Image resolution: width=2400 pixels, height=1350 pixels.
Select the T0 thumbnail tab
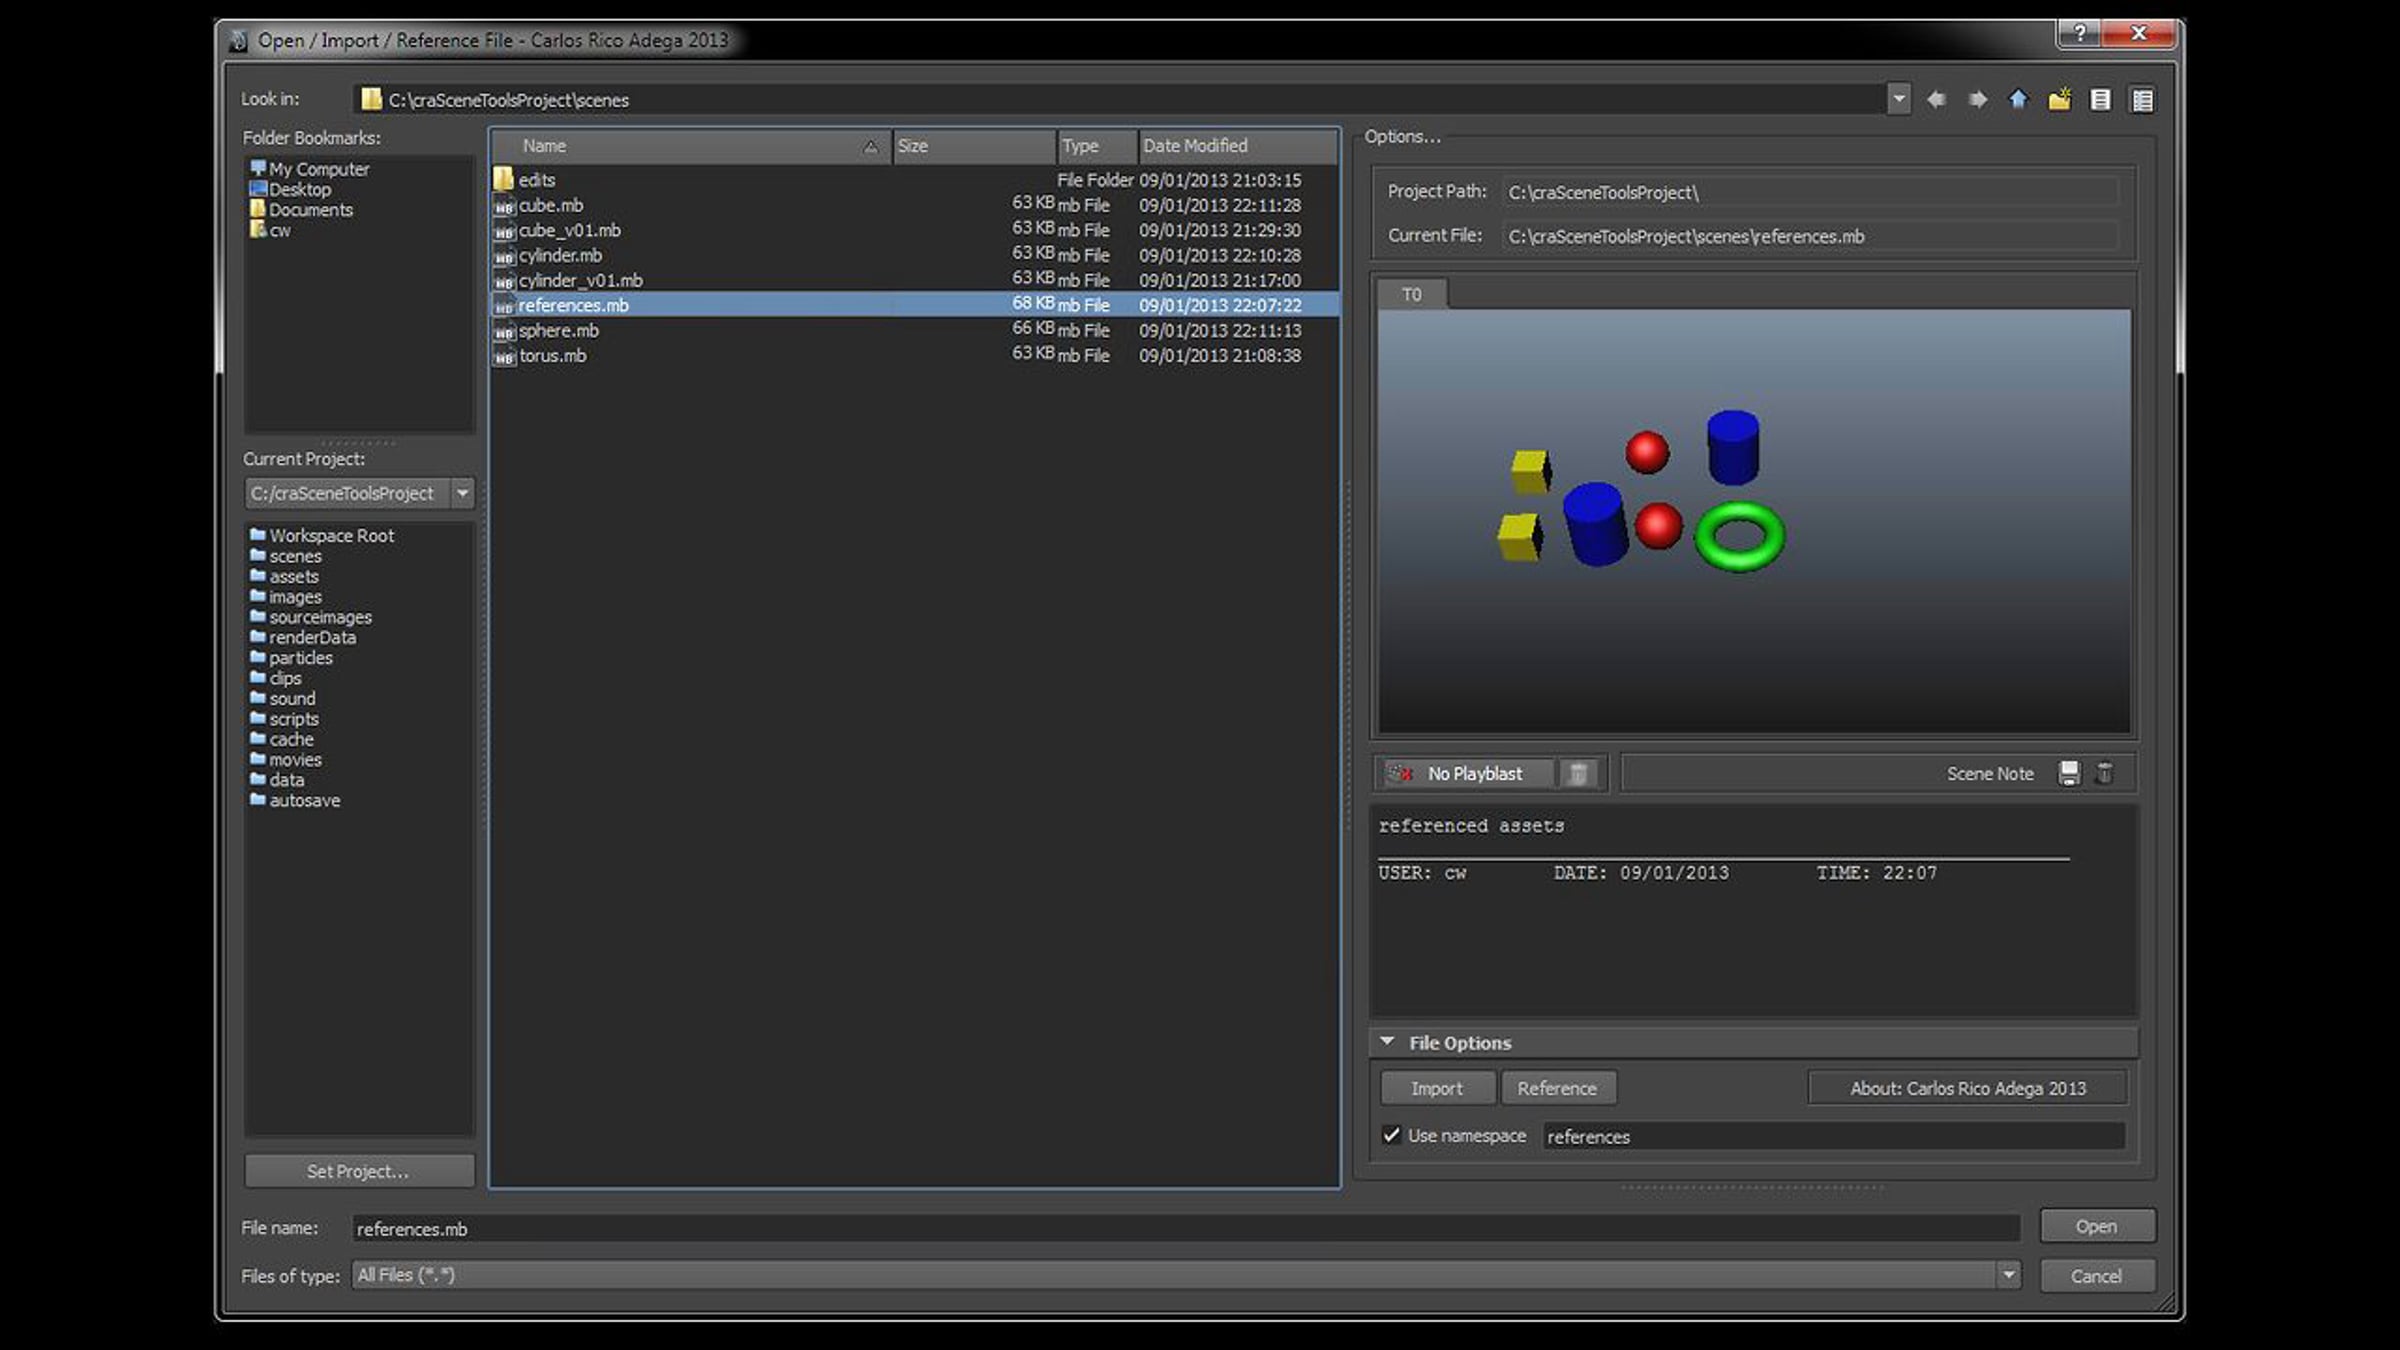click(1411, 295)
